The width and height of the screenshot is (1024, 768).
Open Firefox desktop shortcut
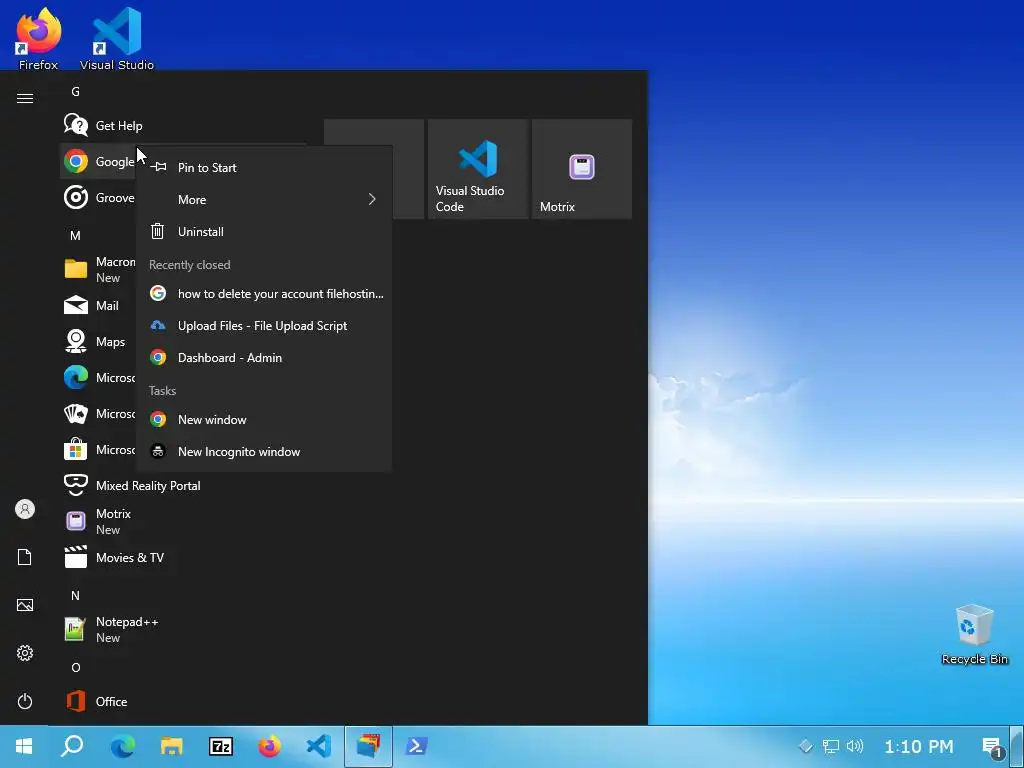tap(39, 39)
